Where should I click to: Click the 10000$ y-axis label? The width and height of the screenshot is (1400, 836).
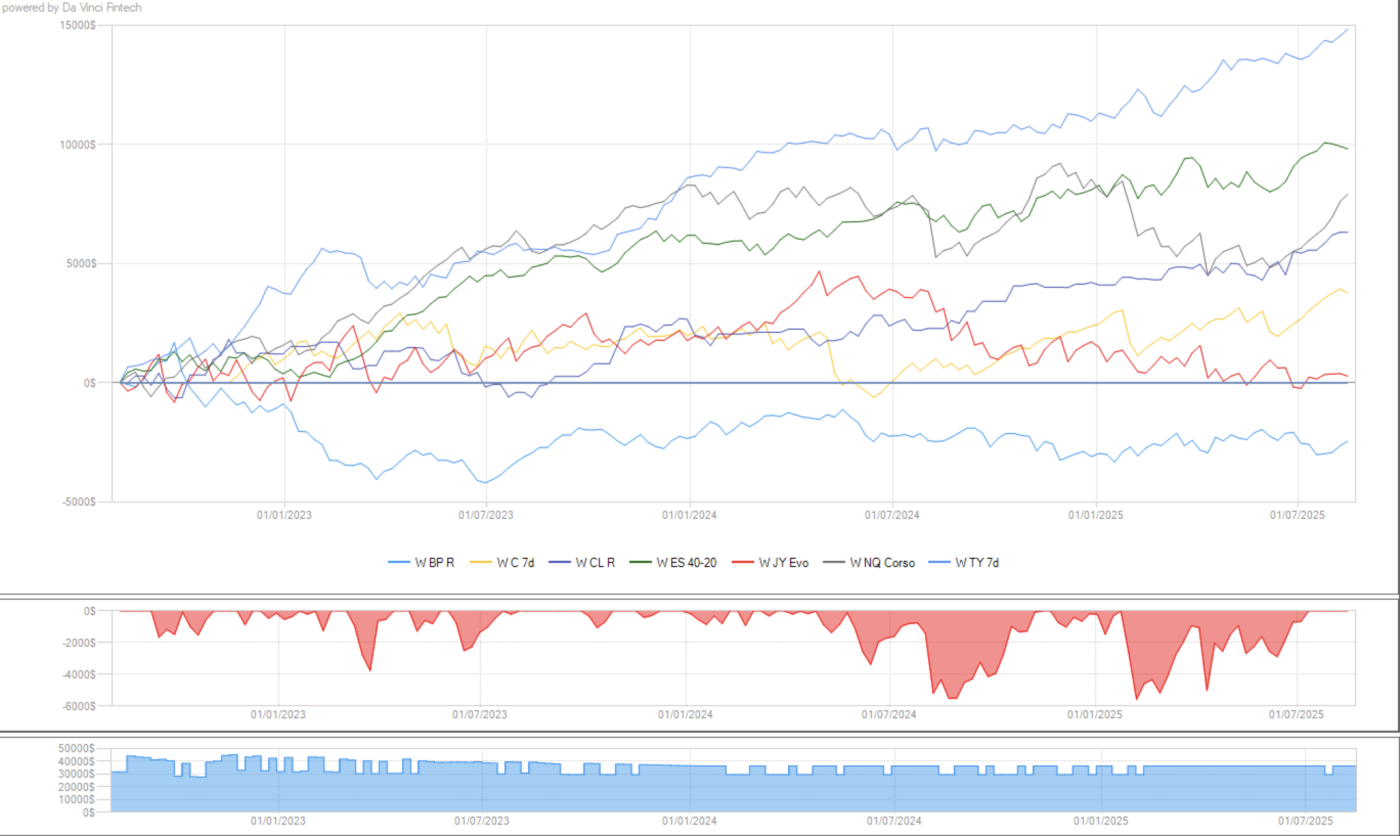(x=76, y=145)
